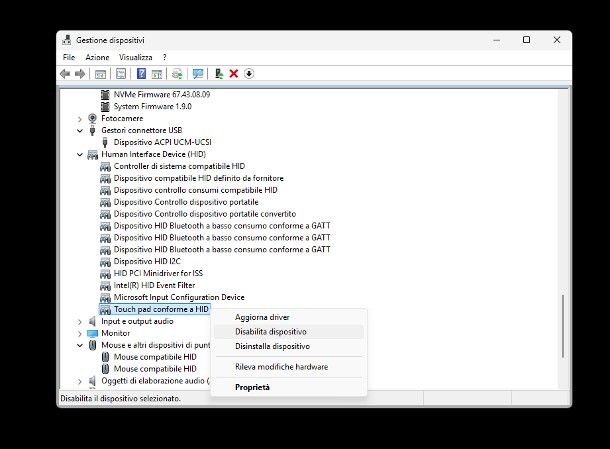The height and width of the screenshot is (449, 610).
Task: Select 'Dispositivo ACPI UCM-UCSI' in the tree
Action: click(x=162, y=142)
